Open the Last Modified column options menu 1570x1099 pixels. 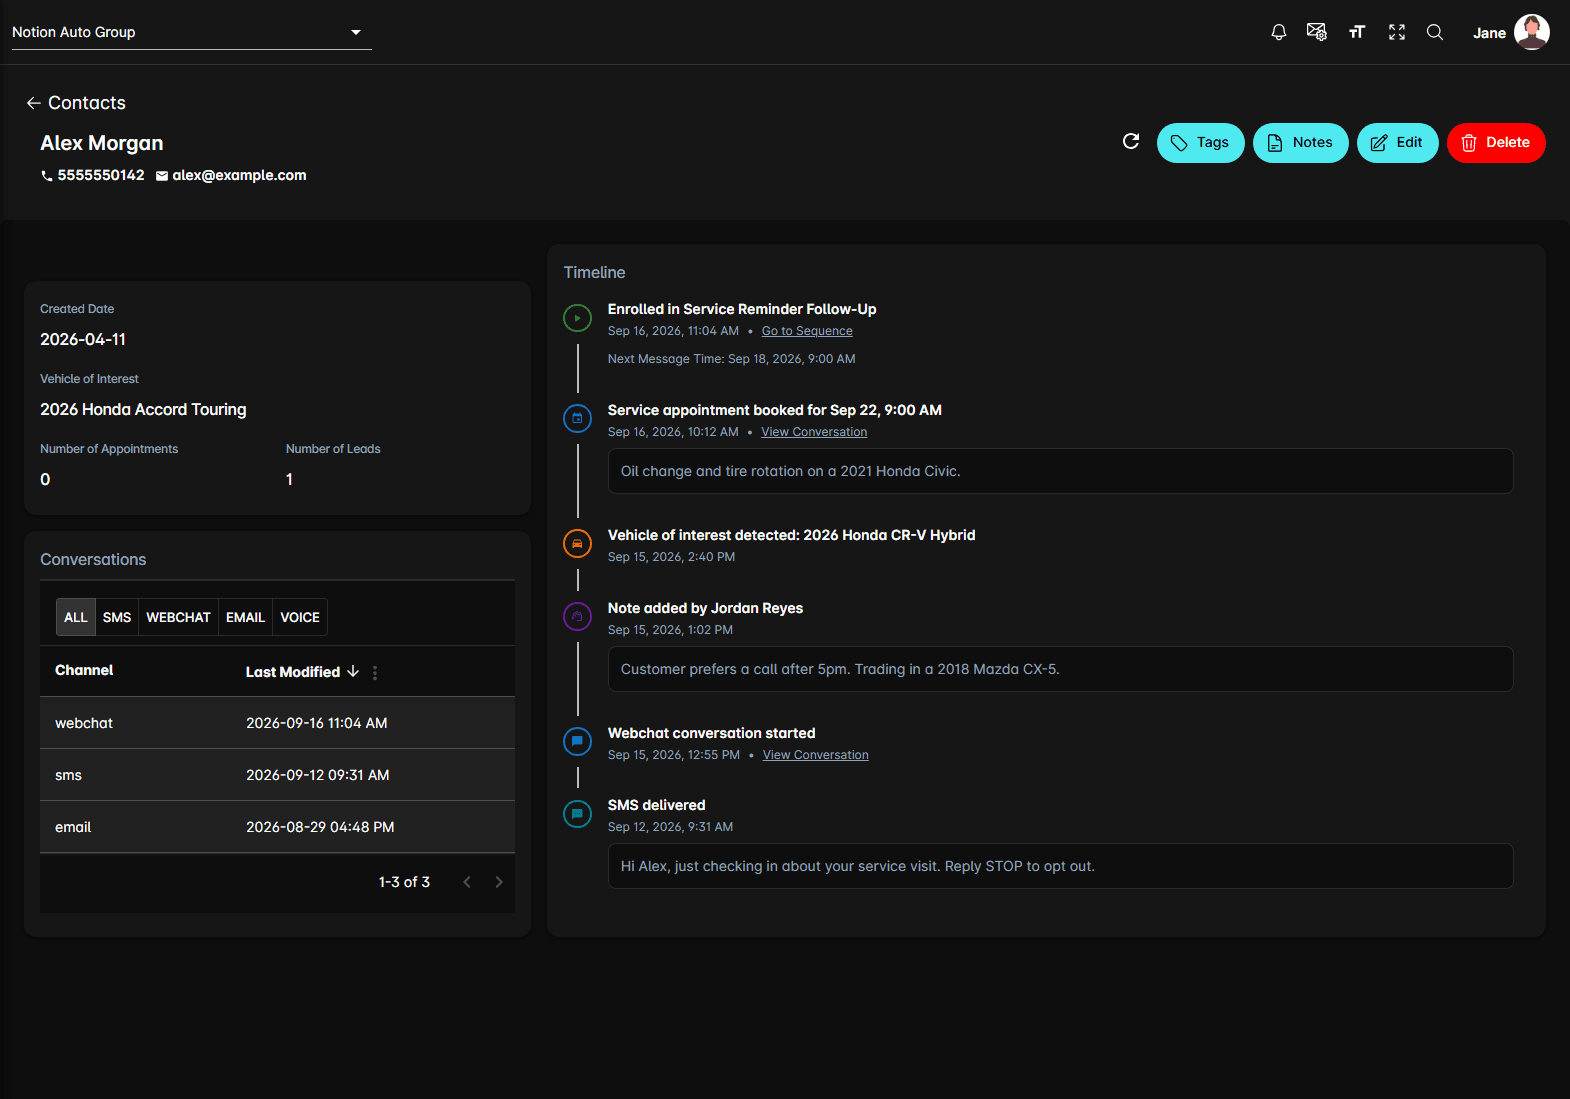[x=375, y=673]
